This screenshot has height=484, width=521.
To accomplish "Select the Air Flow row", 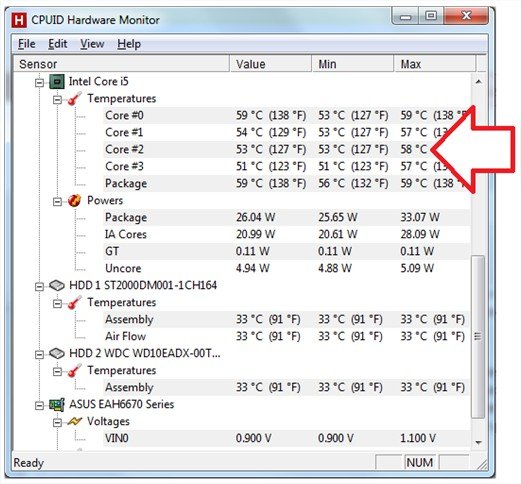I will 287,336.
